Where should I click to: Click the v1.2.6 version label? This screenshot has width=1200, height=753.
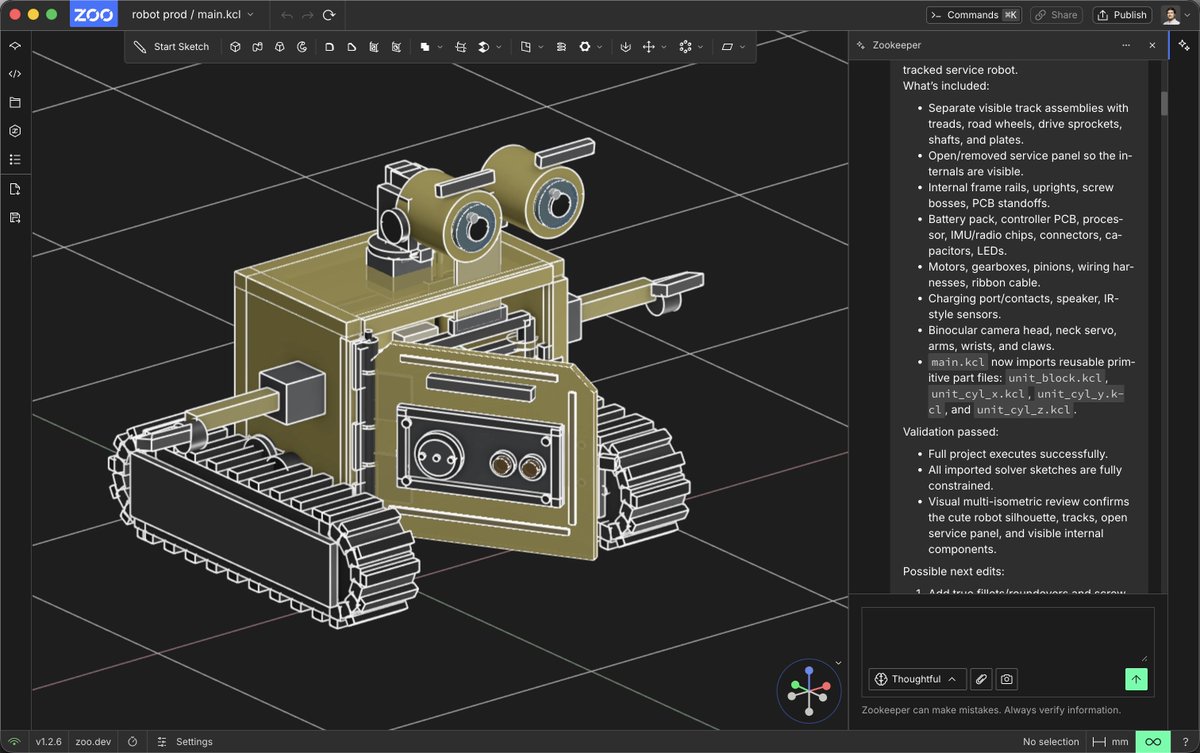(x=48, y=742)
